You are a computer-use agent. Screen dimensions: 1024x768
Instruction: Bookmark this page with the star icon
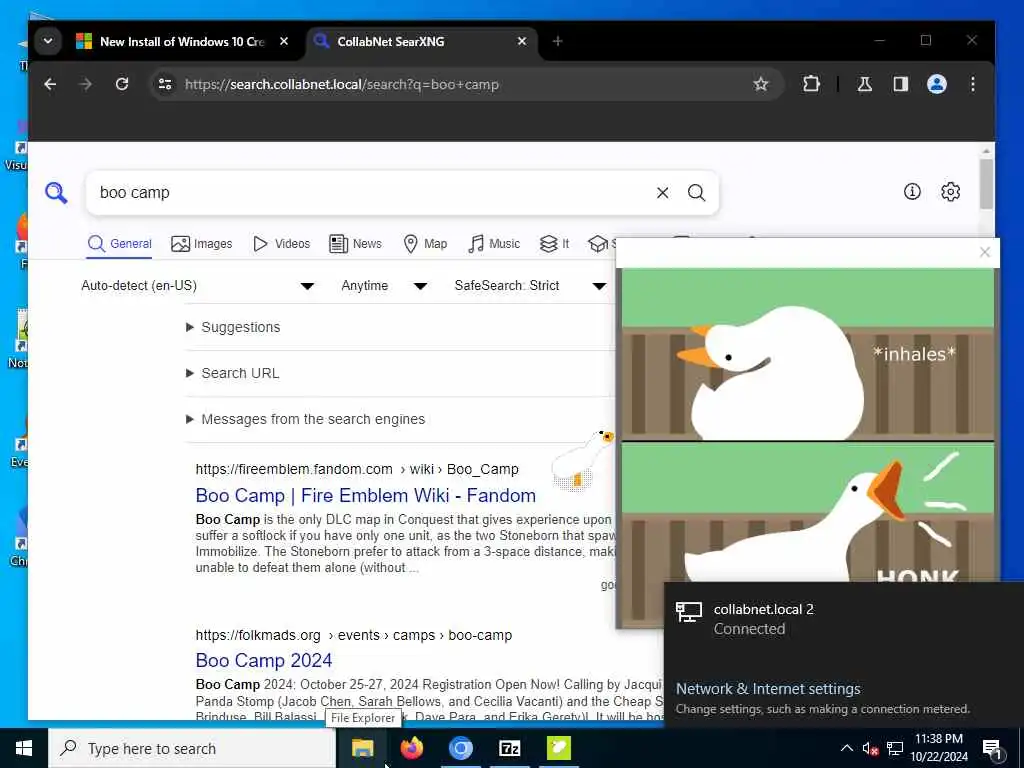760,84
